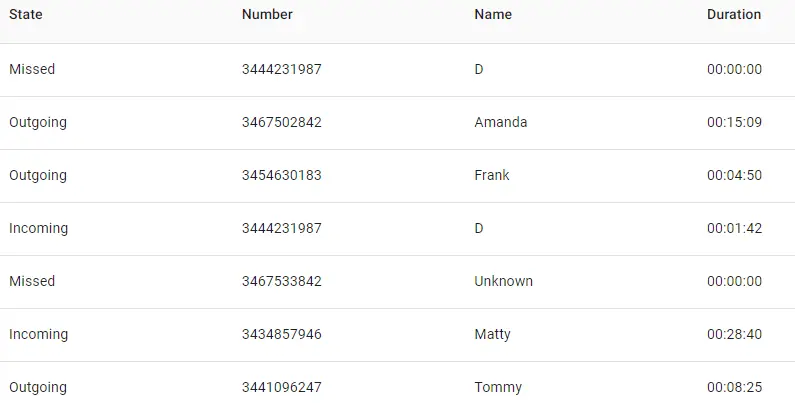Select phone number 3434857946
795x403 pixels.
pos(282,335)
